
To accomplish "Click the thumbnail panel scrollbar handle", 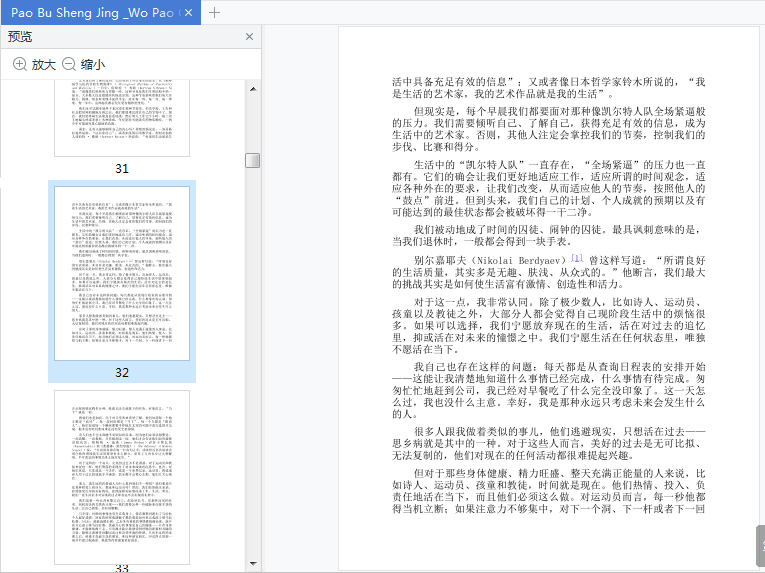I will (253, 161).
